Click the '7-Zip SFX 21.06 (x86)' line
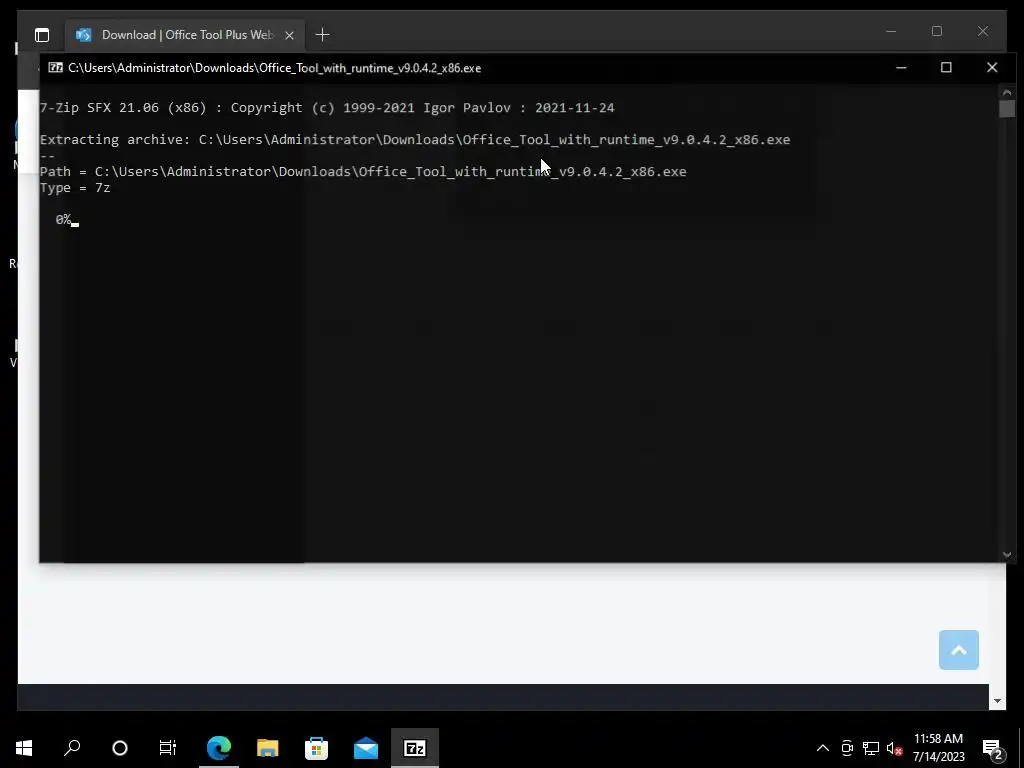 click(327, 108)
